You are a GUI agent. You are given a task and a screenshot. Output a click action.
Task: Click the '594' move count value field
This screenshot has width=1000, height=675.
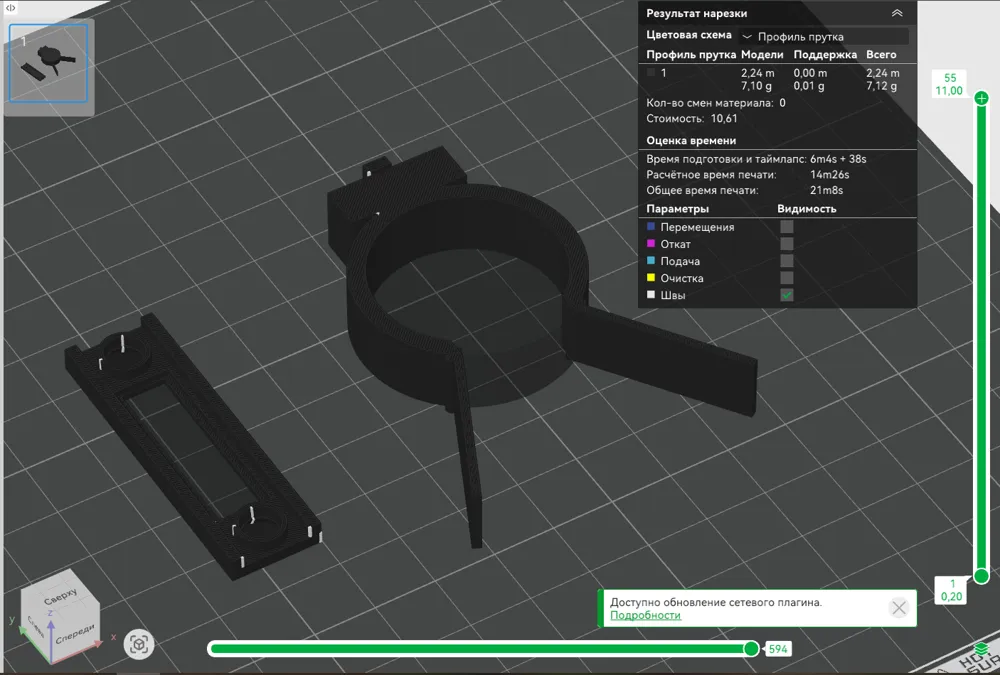tap(777, 648)
